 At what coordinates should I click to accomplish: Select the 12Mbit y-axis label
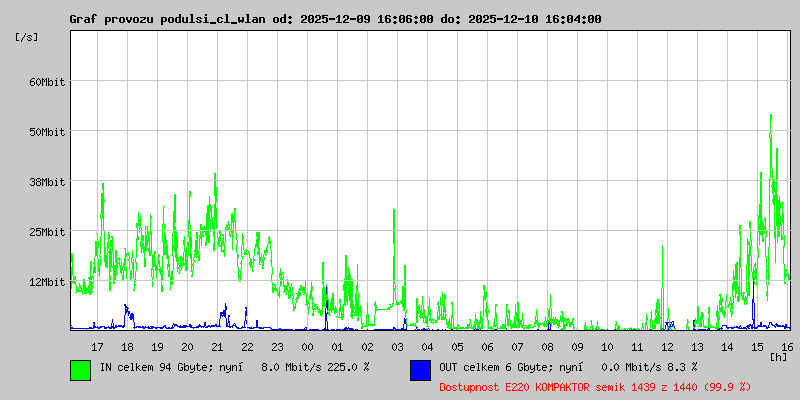pyautogui.click(x=46, y=282)
